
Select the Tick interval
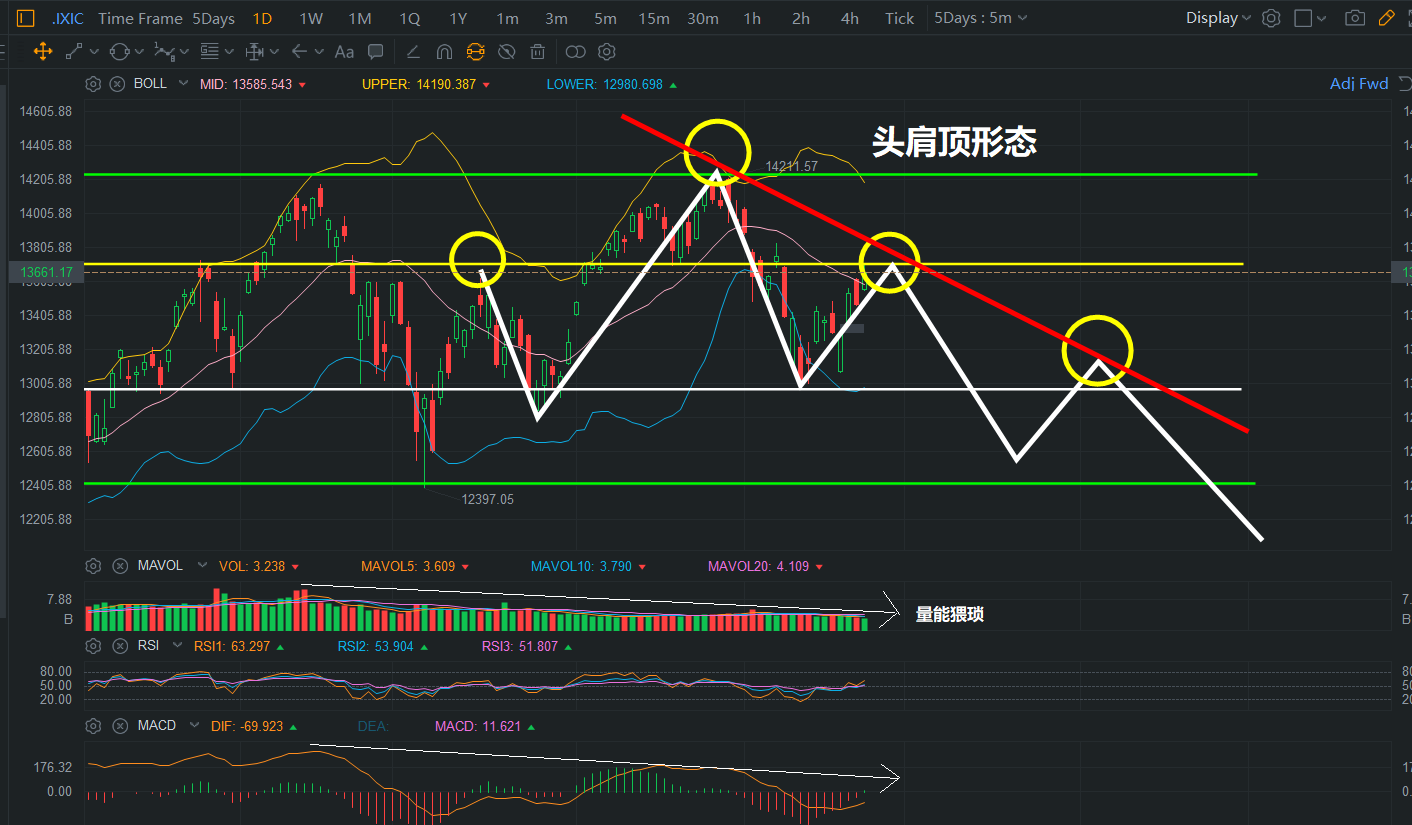pos(899,18)
